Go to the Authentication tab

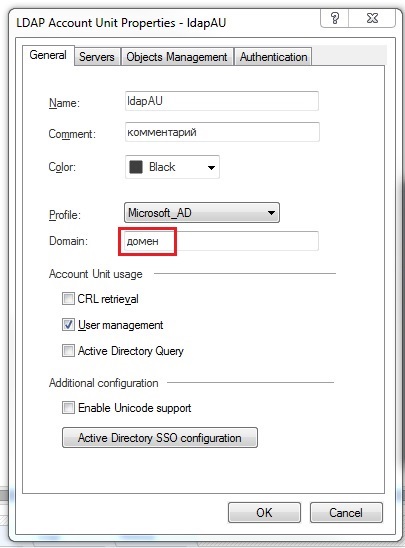pyautogui.click(x=273, y=57)
